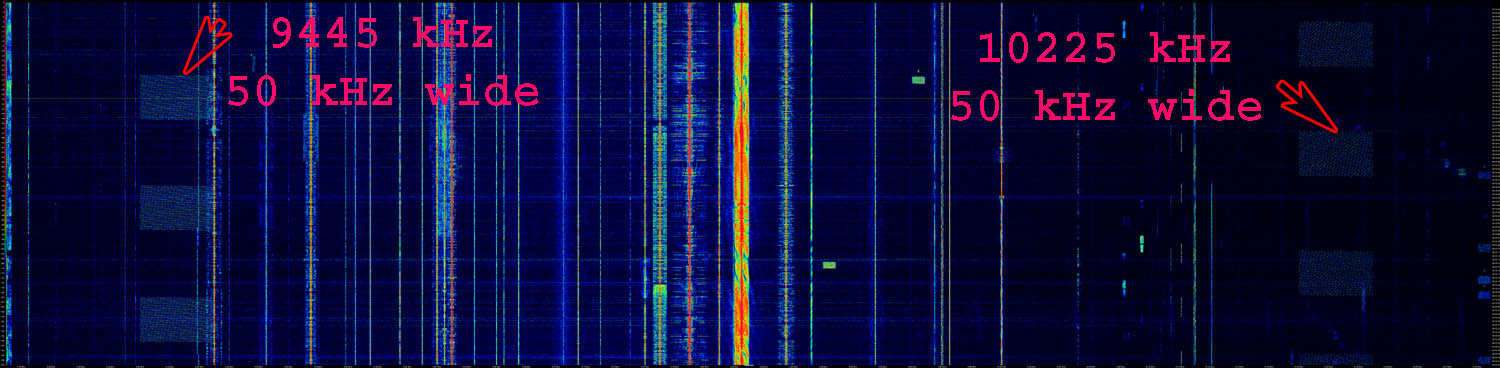This screenshot has height=368, width=1500.
Task: Select the small green block in lower middle
Action: click(829, 265)
